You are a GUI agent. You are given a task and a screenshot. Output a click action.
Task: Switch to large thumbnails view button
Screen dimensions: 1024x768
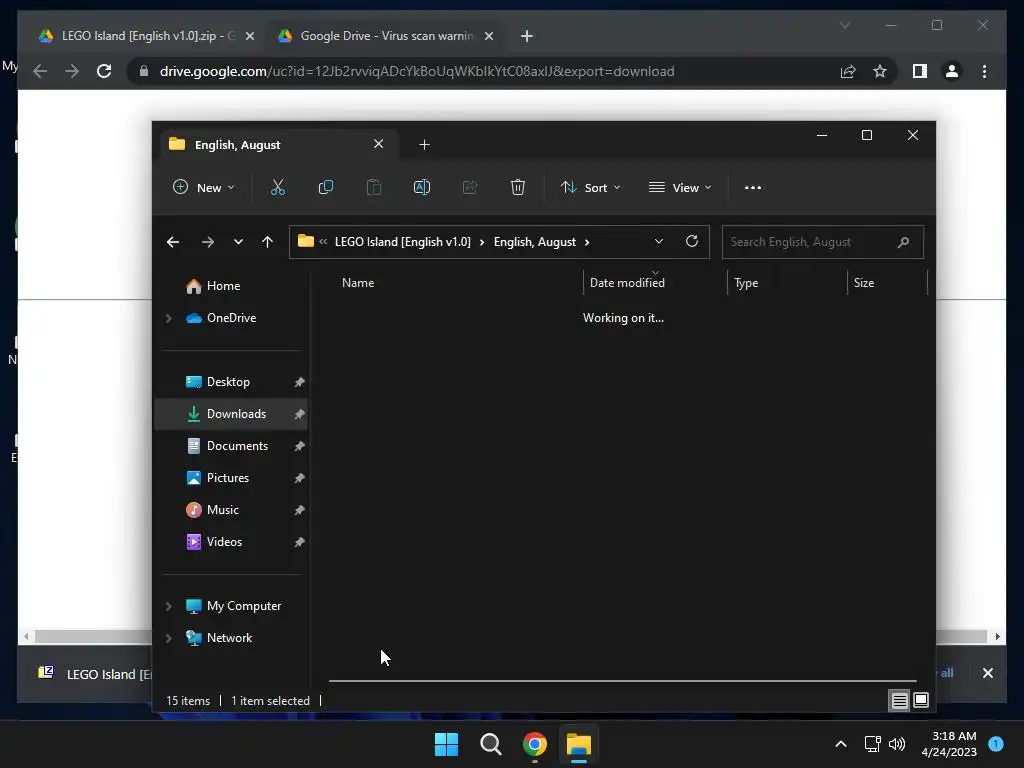tap(921, 701)
